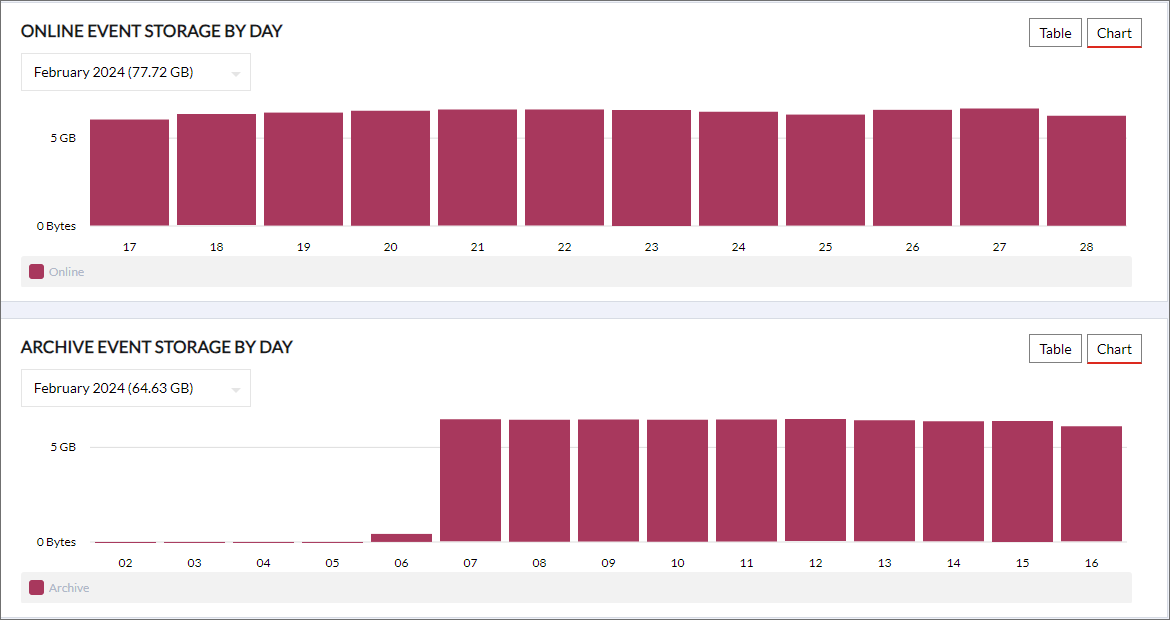The image size is (1170, 620).
Task: Open the Archive storage month dropdown
Action: click(135, 388)
